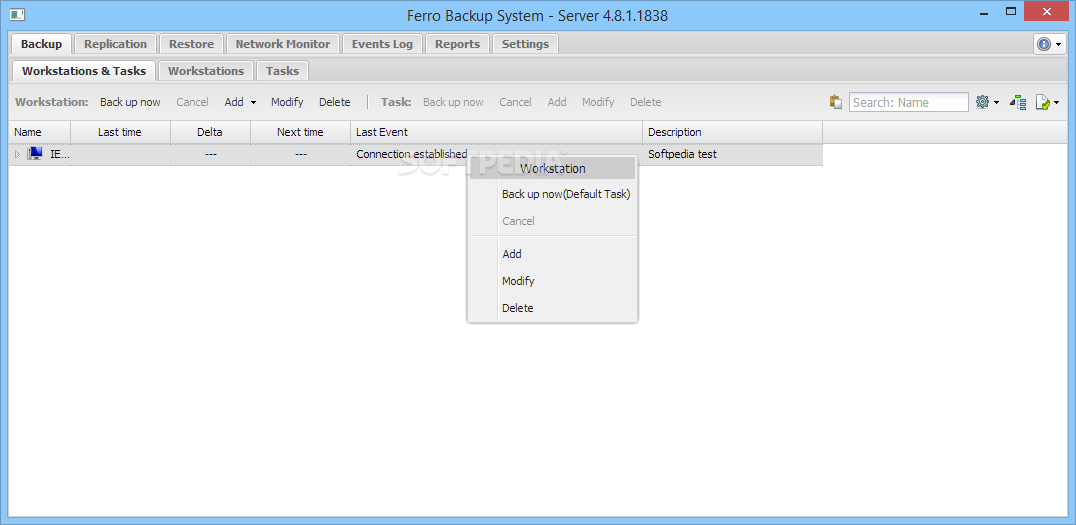Expand the IE... workstation tree row

click(x=18, y=154)
